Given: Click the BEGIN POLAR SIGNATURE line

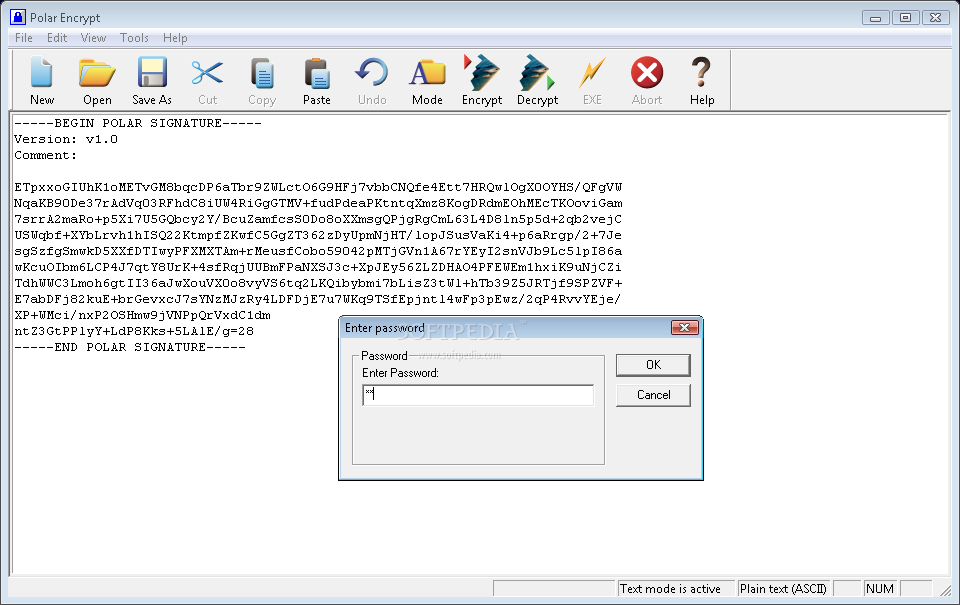Looking at the screenshot, I should (138, 123).
